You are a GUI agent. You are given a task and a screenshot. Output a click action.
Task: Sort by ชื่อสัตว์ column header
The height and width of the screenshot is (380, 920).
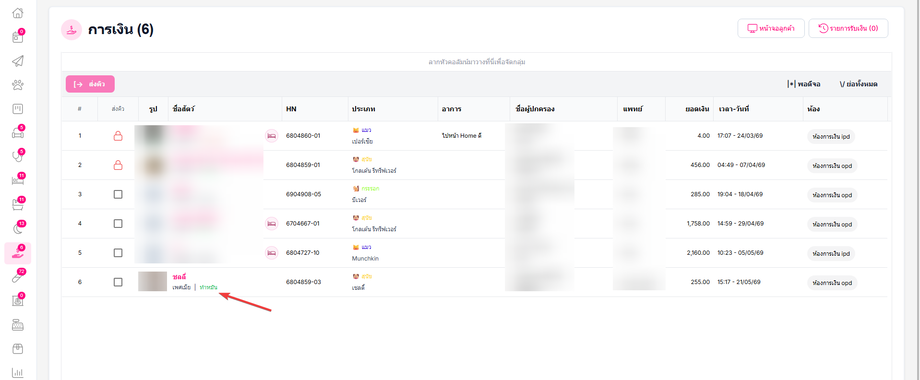[x=184, y=109]
